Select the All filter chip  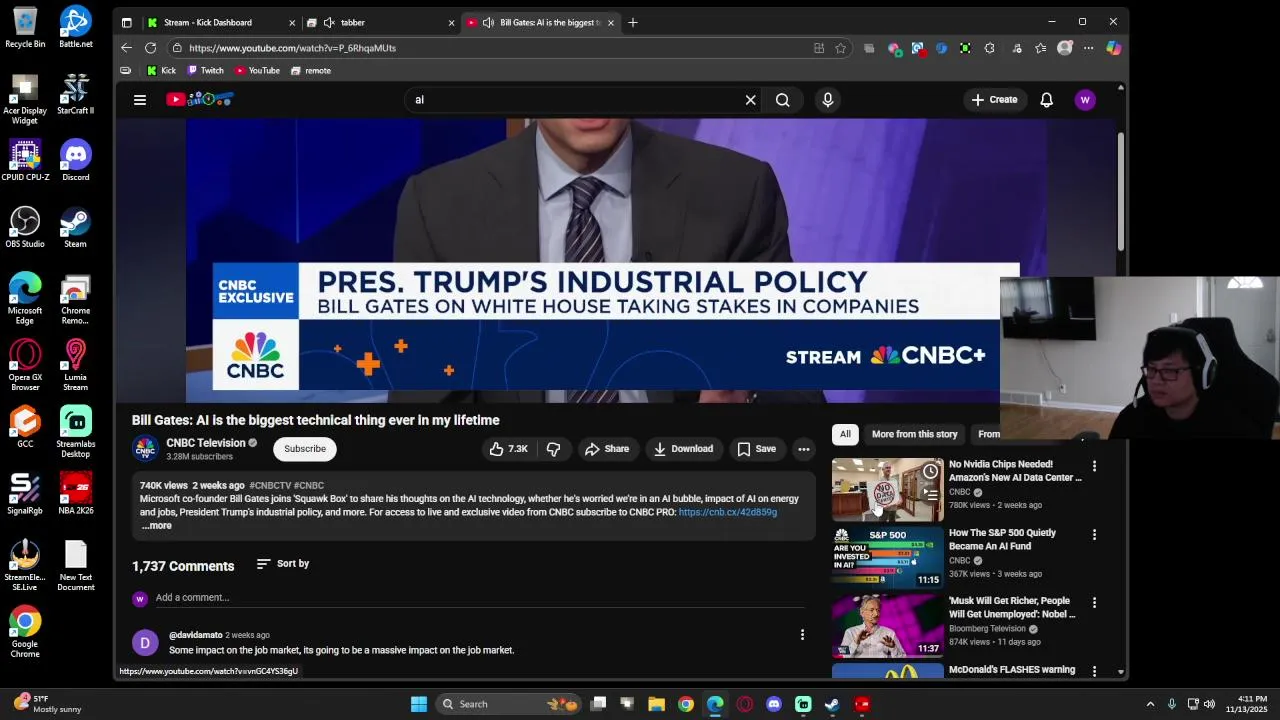tap(845, 434)
